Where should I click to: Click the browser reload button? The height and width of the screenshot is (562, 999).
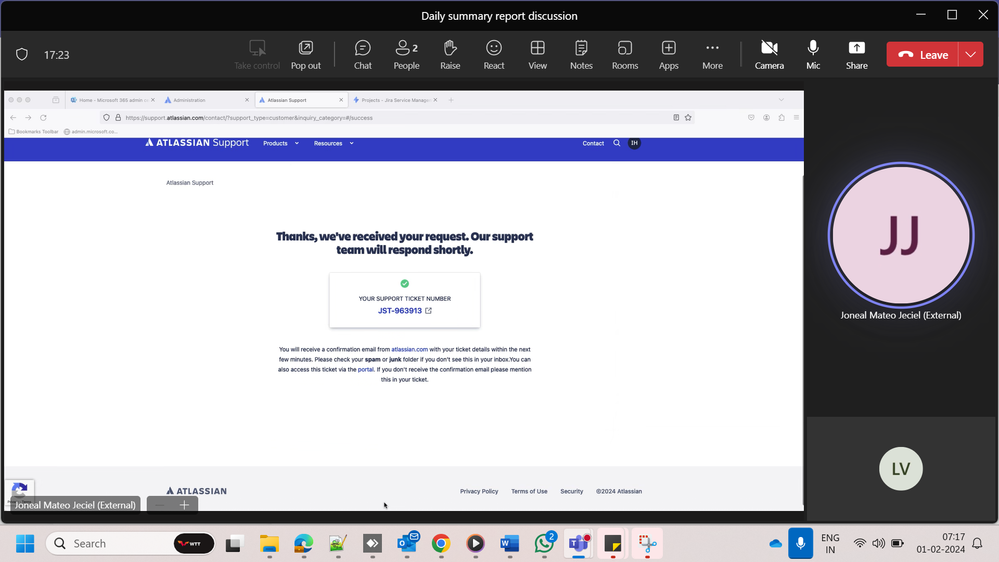[x=43, y=118]
